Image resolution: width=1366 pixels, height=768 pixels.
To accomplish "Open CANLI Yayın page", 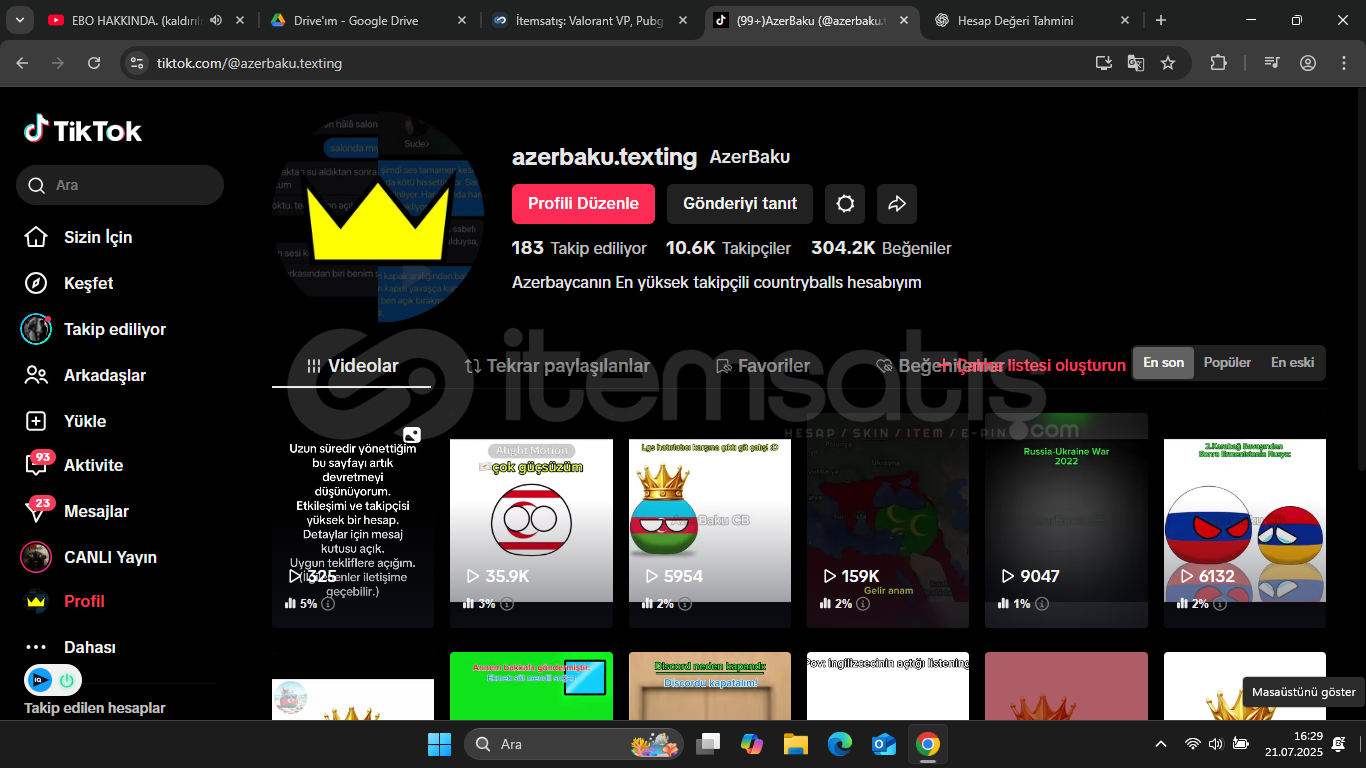I will [x=89, y=557].
